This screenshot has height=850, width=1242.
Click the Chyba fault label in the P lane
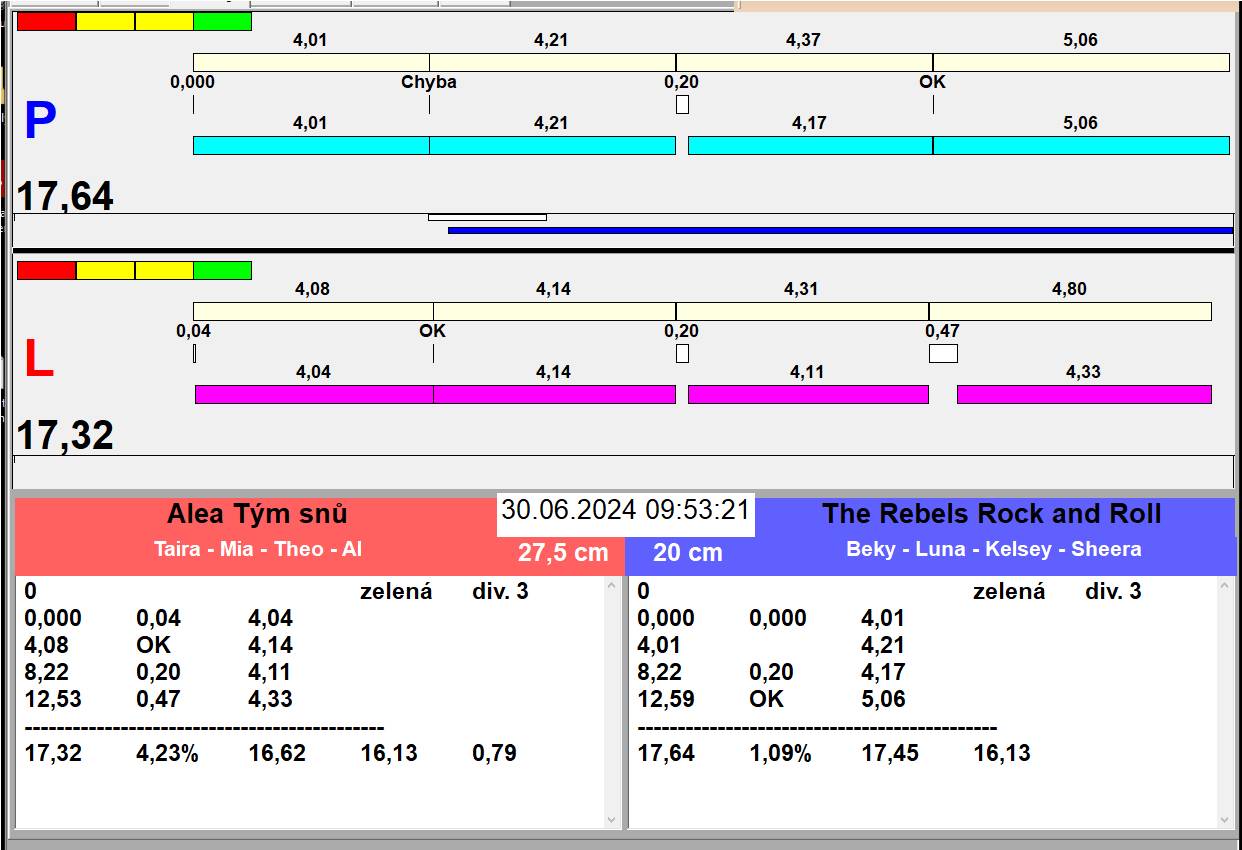[x=428, y=82]
